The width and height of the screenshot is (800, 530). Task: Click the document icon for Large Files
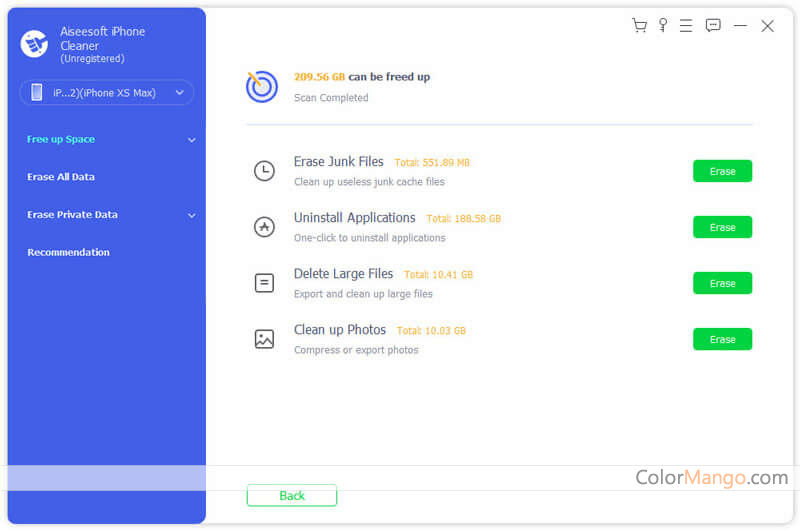(264, 283)
